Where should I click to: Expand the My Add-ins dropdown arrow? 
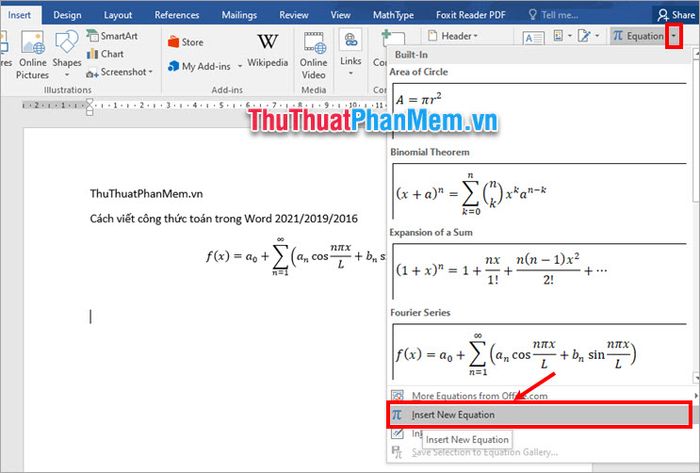240,66
